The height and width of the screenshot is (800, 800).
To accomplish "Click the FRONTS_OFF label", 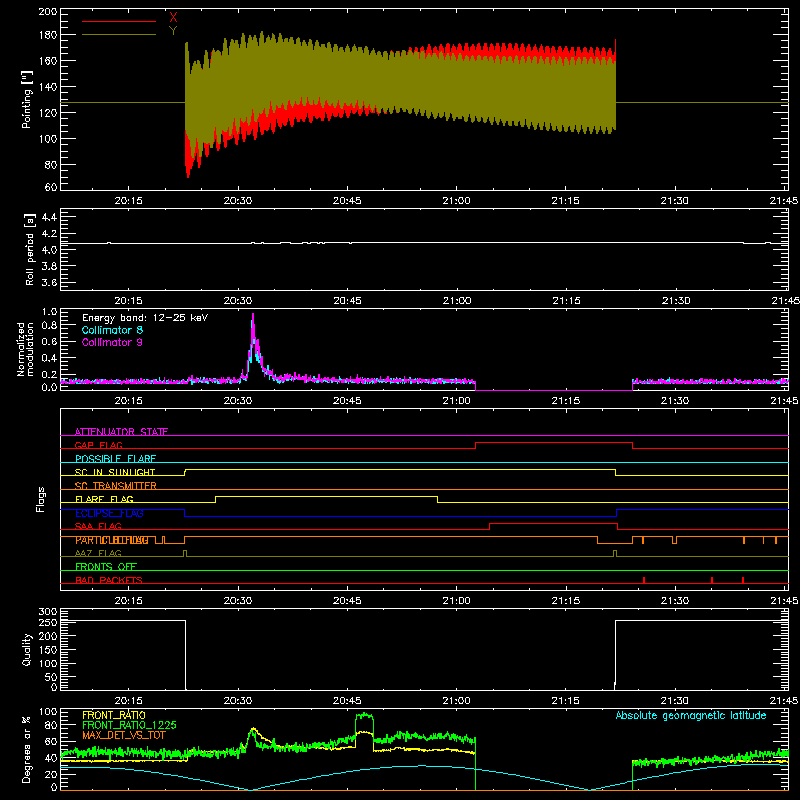I will tap(106, 567).
